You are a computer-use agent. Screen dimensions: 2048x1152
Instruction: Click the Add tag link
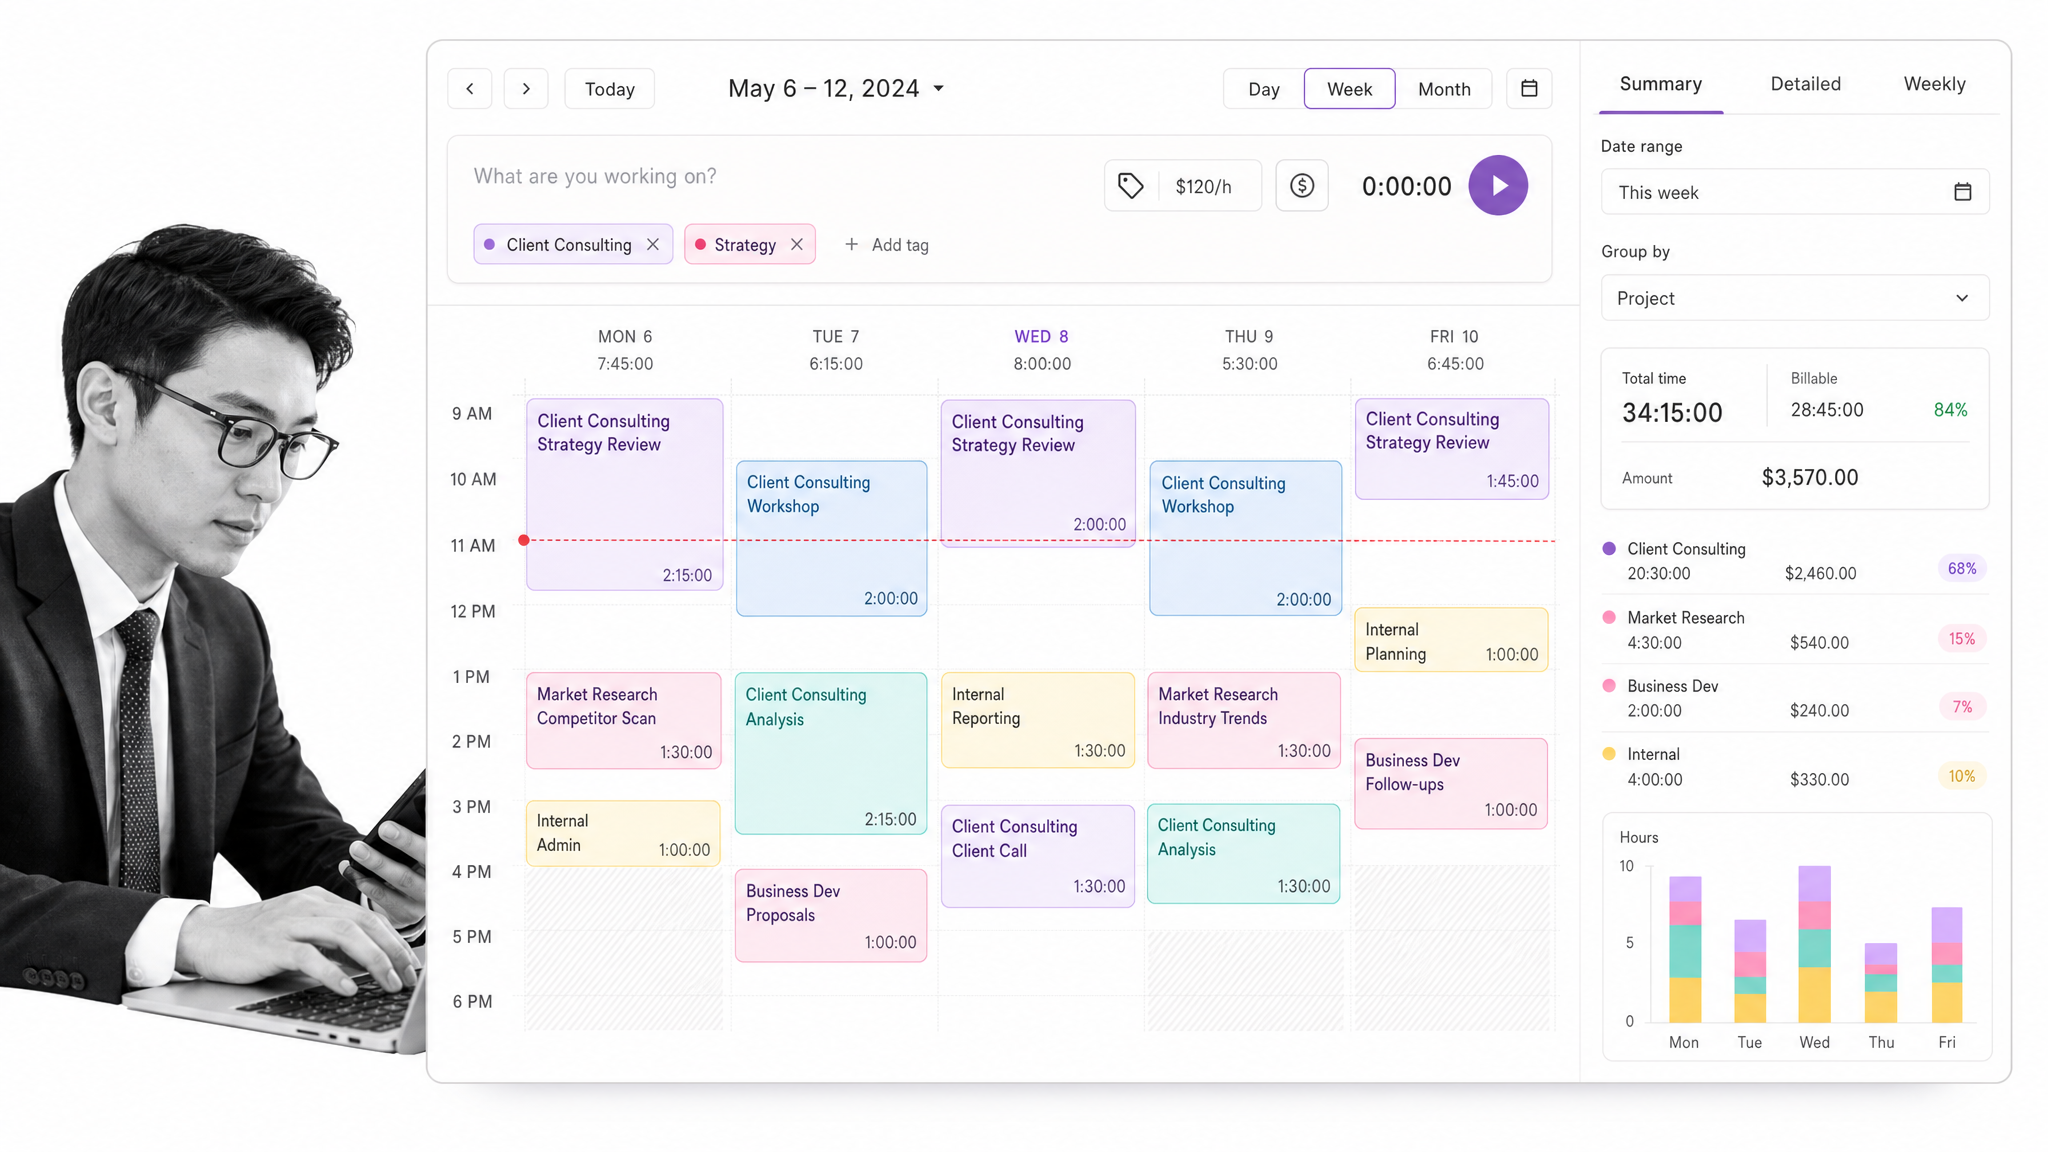(887, 245)
